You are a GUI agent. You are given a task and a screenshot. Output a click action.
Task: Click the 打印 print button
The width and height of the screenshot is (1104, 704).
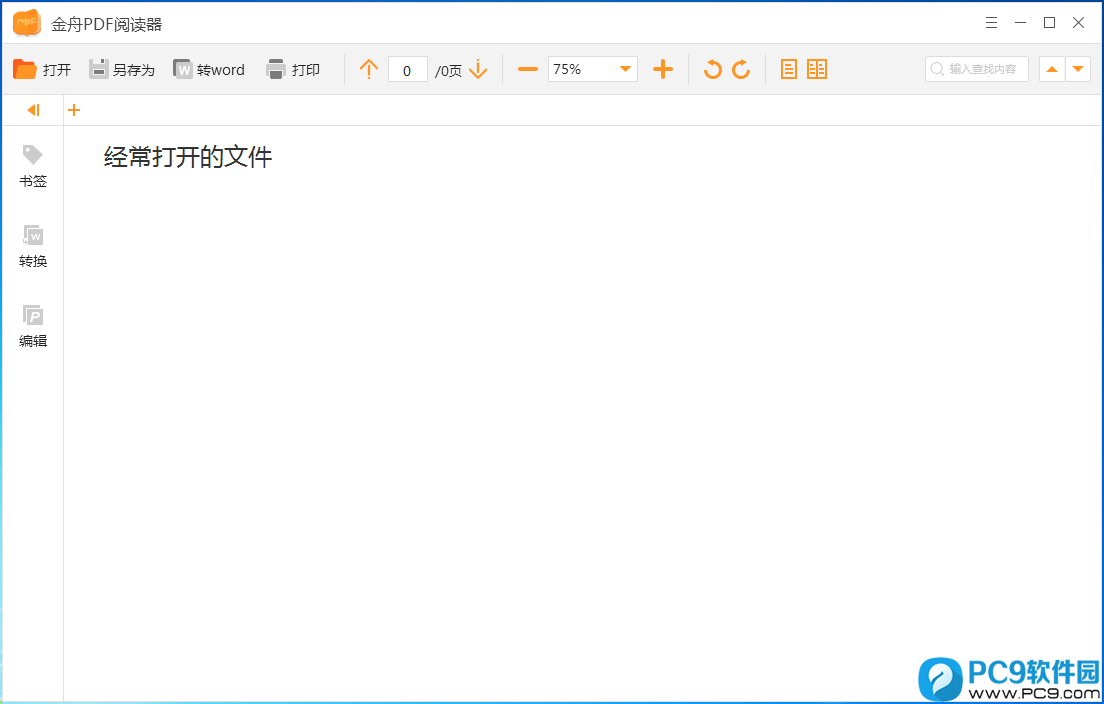[293, 69]
